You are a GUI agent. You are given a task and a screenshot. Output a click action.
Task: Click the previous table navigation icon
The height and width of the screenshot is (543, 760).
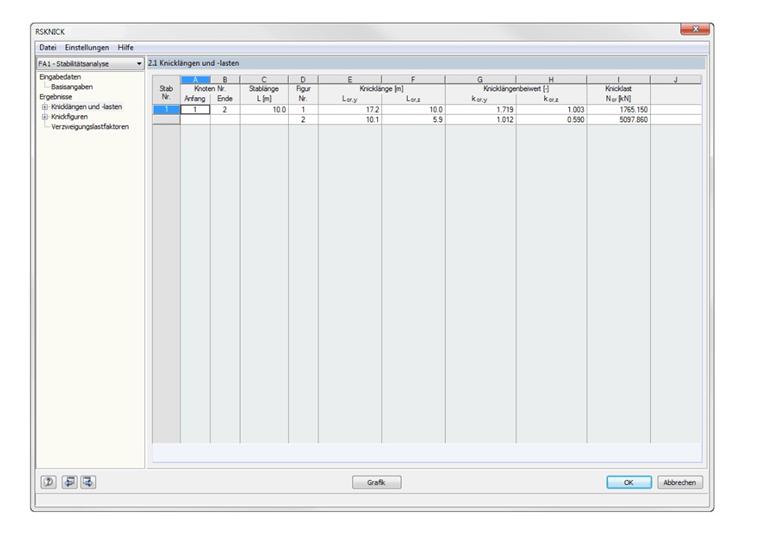pyautogui.click(x=69, y=482)
